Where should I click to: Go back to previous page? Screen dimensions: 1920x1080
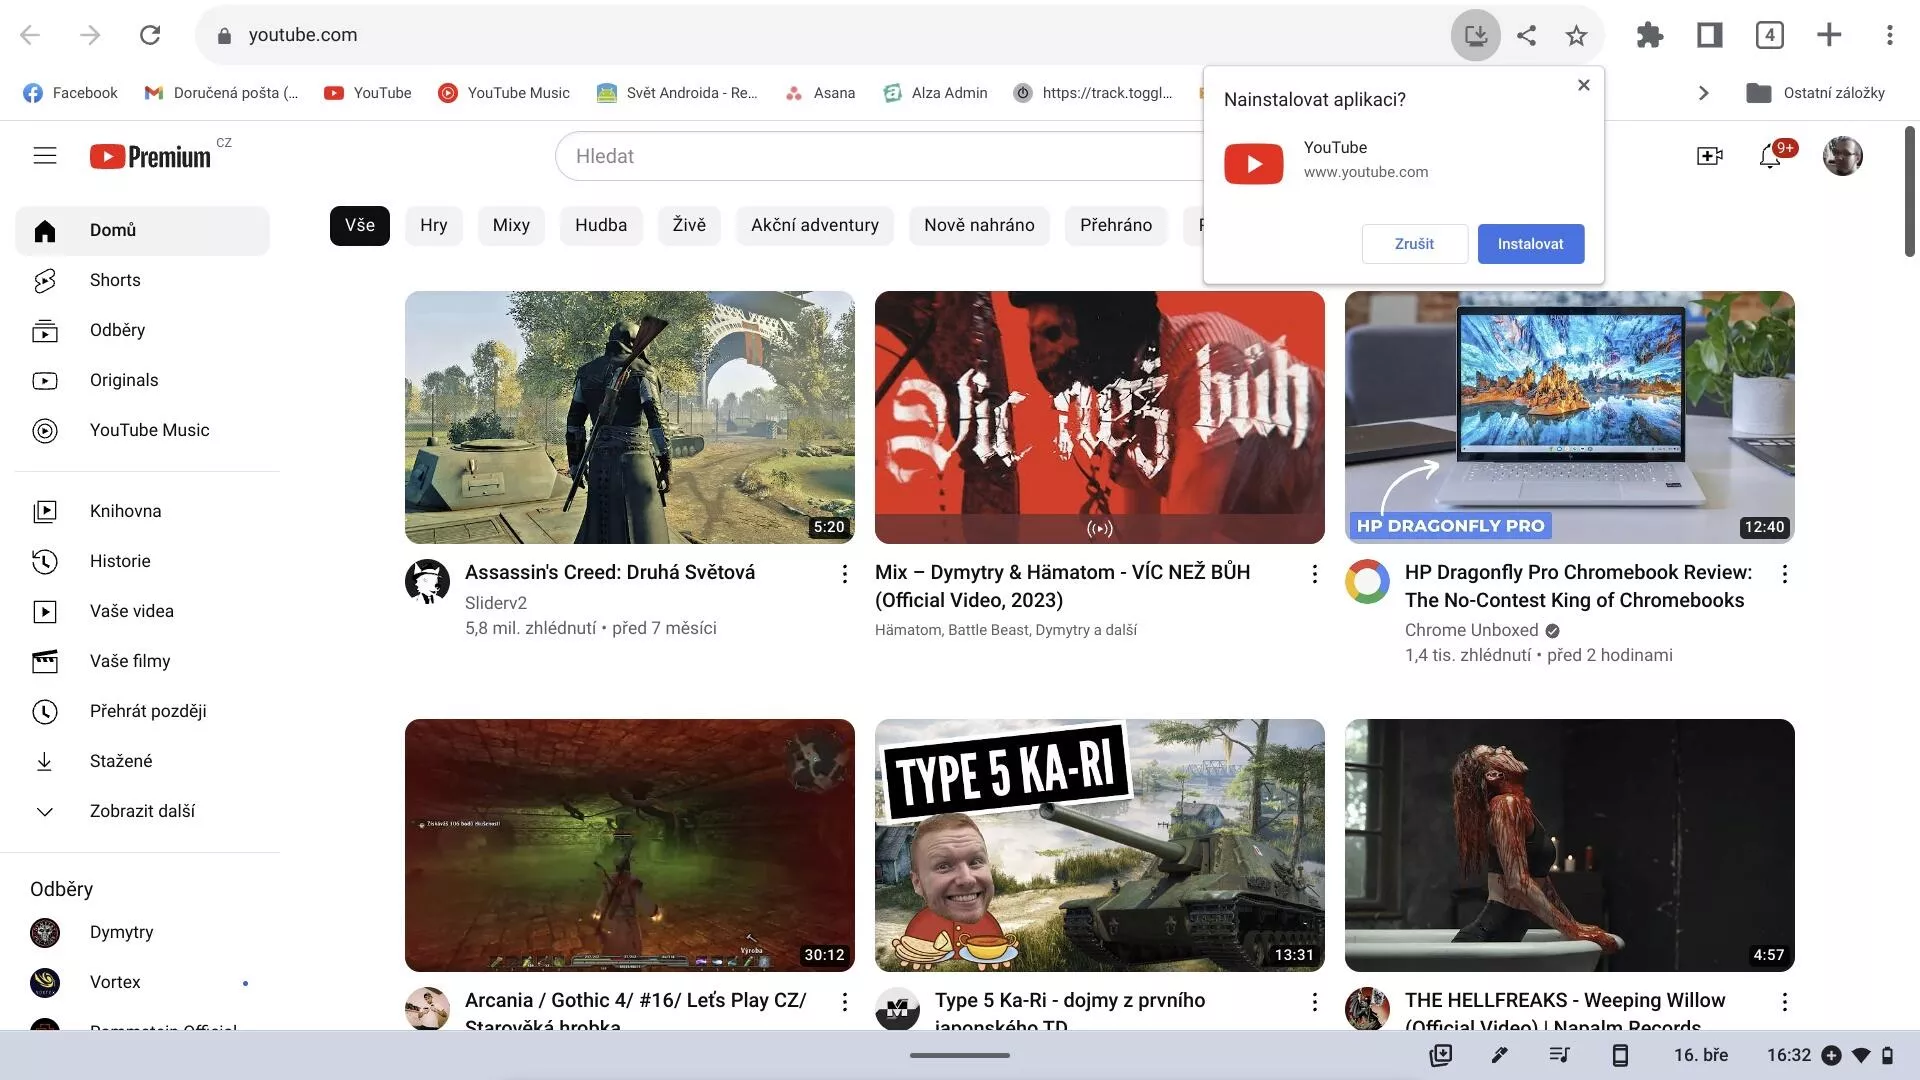pos(30,35)
